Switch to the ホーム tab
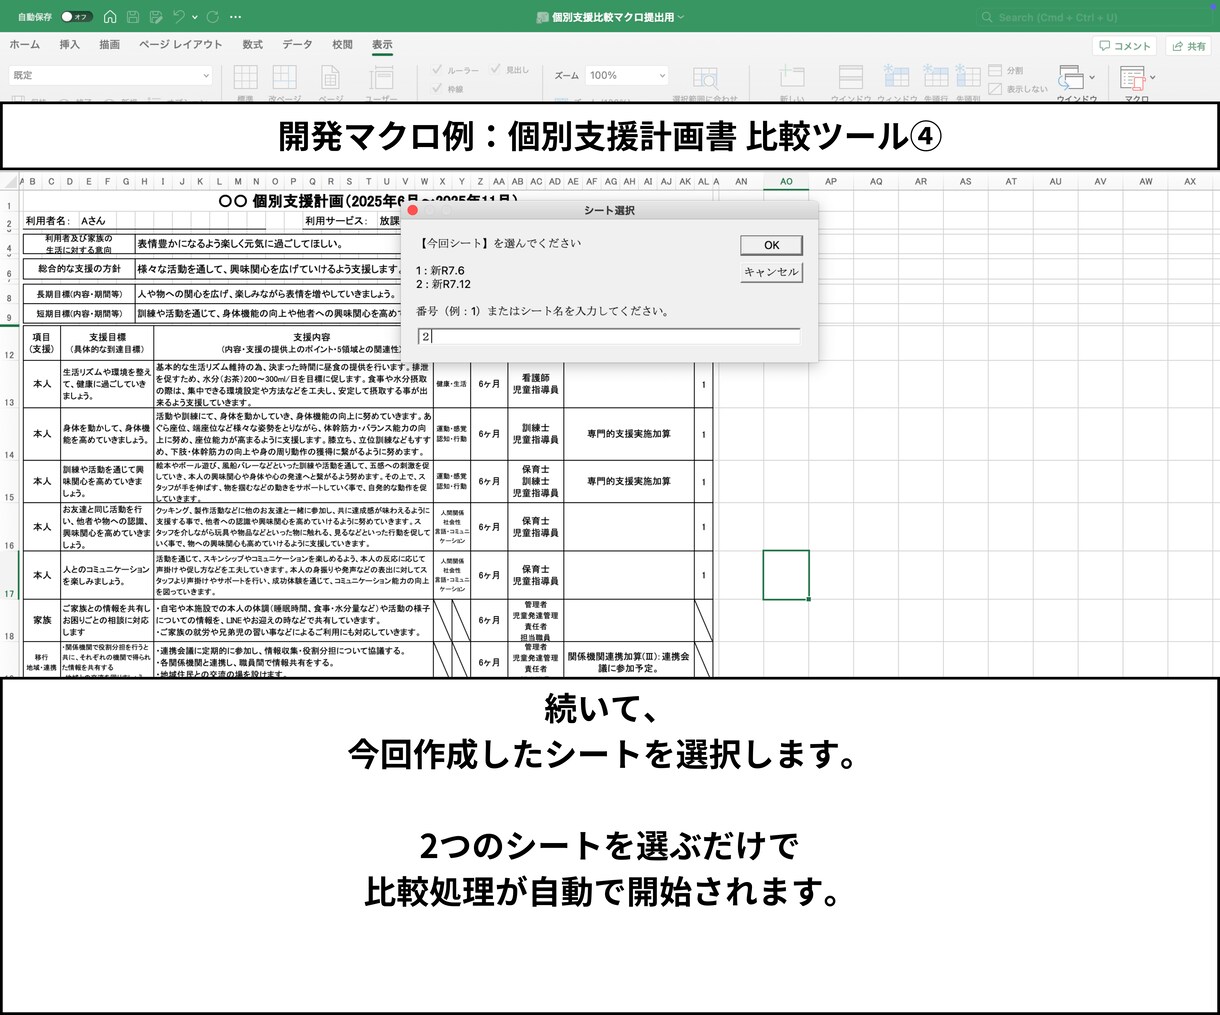Screen dimensions: 1220x1015 25,45
